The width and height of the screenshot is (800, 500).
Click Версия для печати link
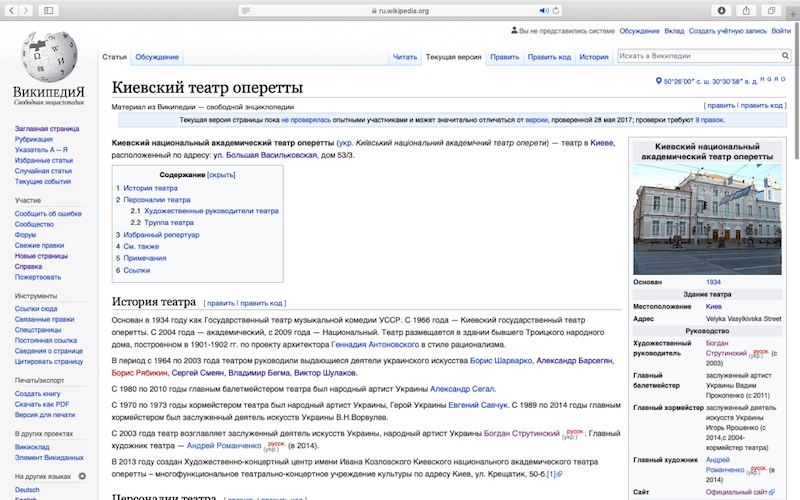pyautogui.click(x=45, y=415)
